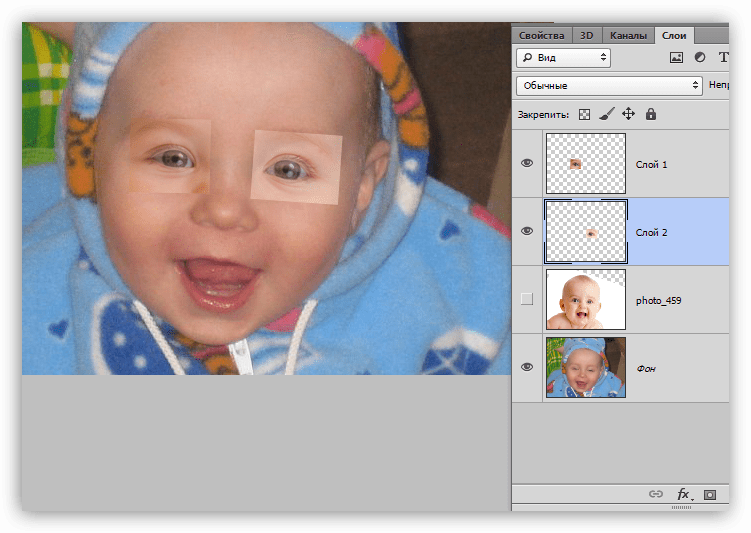Screen dimensions: 751x533
Task: Click the Фон layer name
Action: tap(646, 368)
